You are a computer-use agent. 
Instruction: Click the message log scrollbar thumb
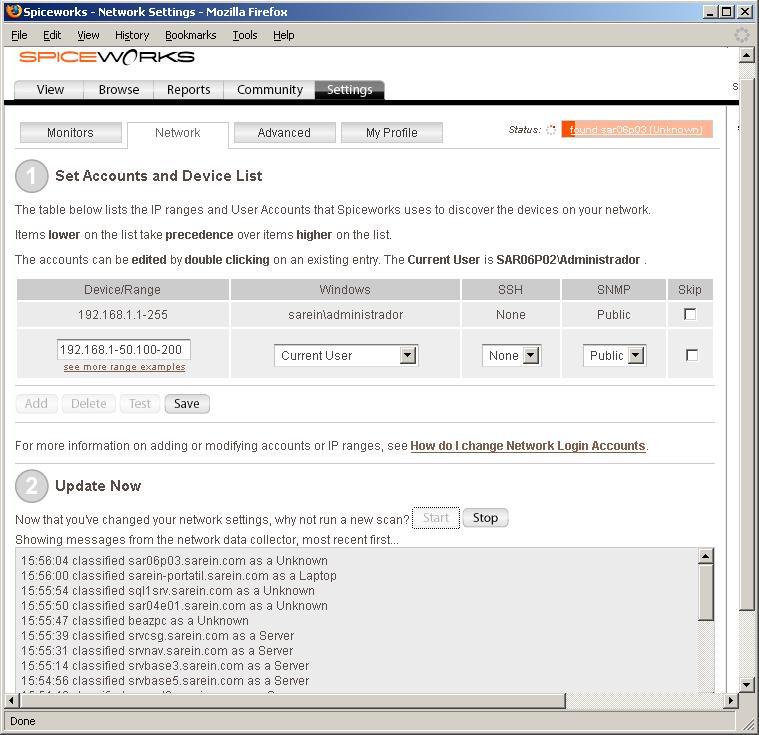coord(706,592)
